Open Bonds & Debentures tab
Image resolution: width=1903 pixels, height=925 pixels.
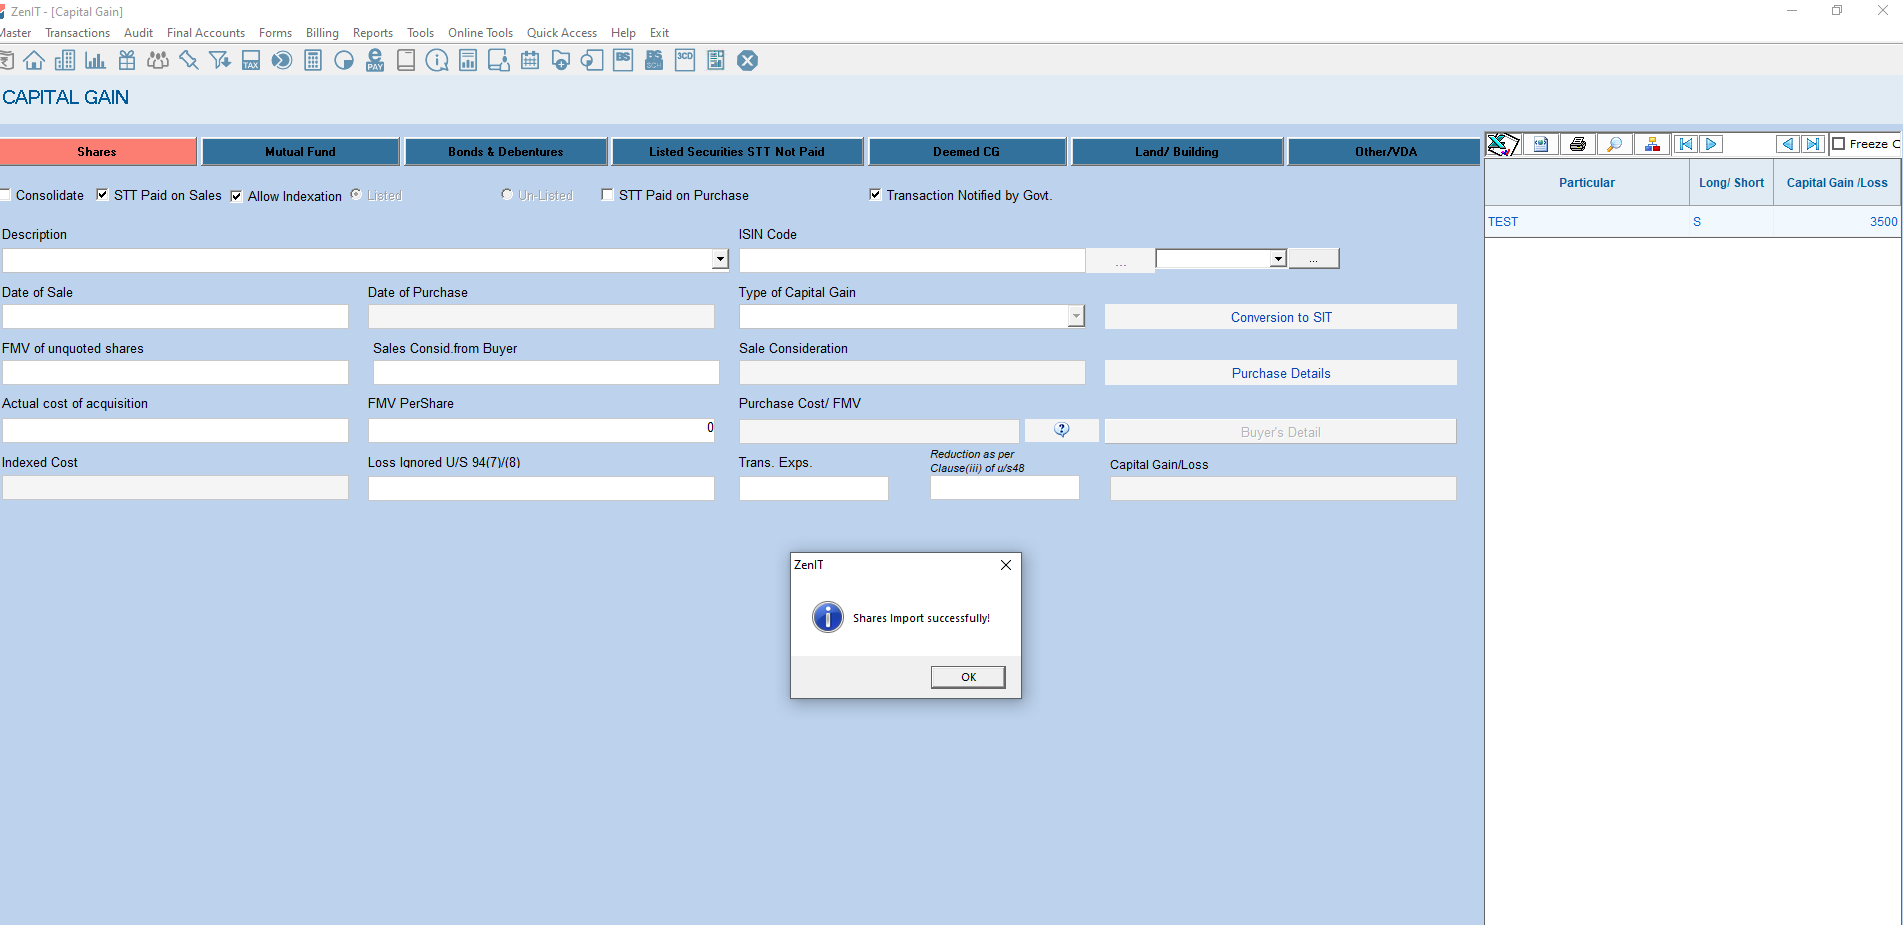tap(506, 152)
